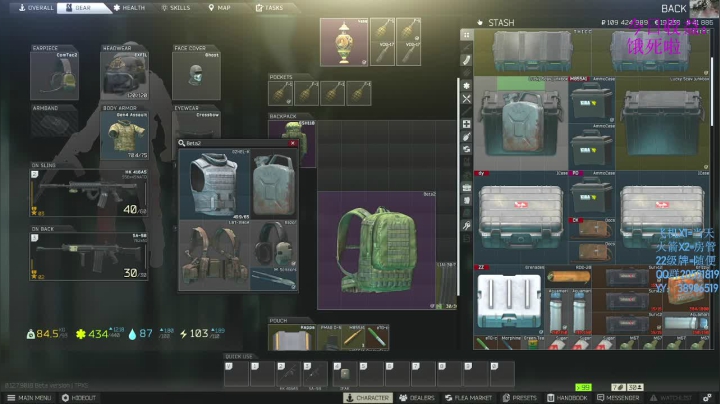The height and width of the screenshot is (404, 720).
Task: Select the Morphine injector in stash
Action: click(x=509, y=342)
